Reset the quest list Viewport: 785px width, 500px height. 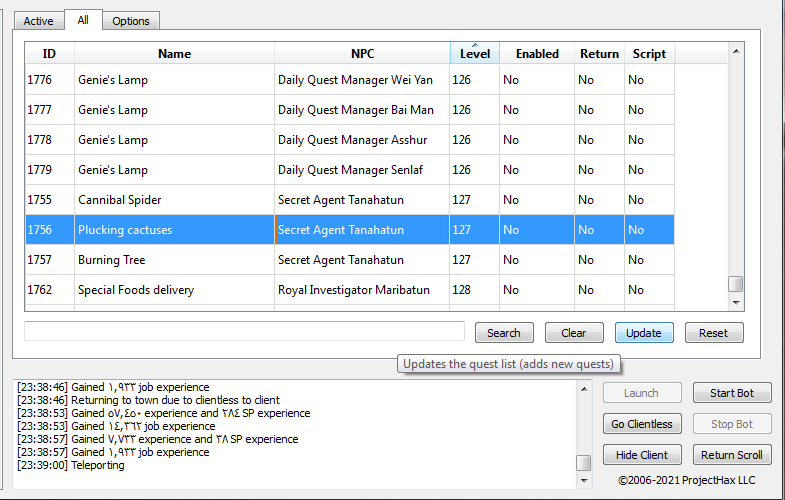[x=713, y=333]
